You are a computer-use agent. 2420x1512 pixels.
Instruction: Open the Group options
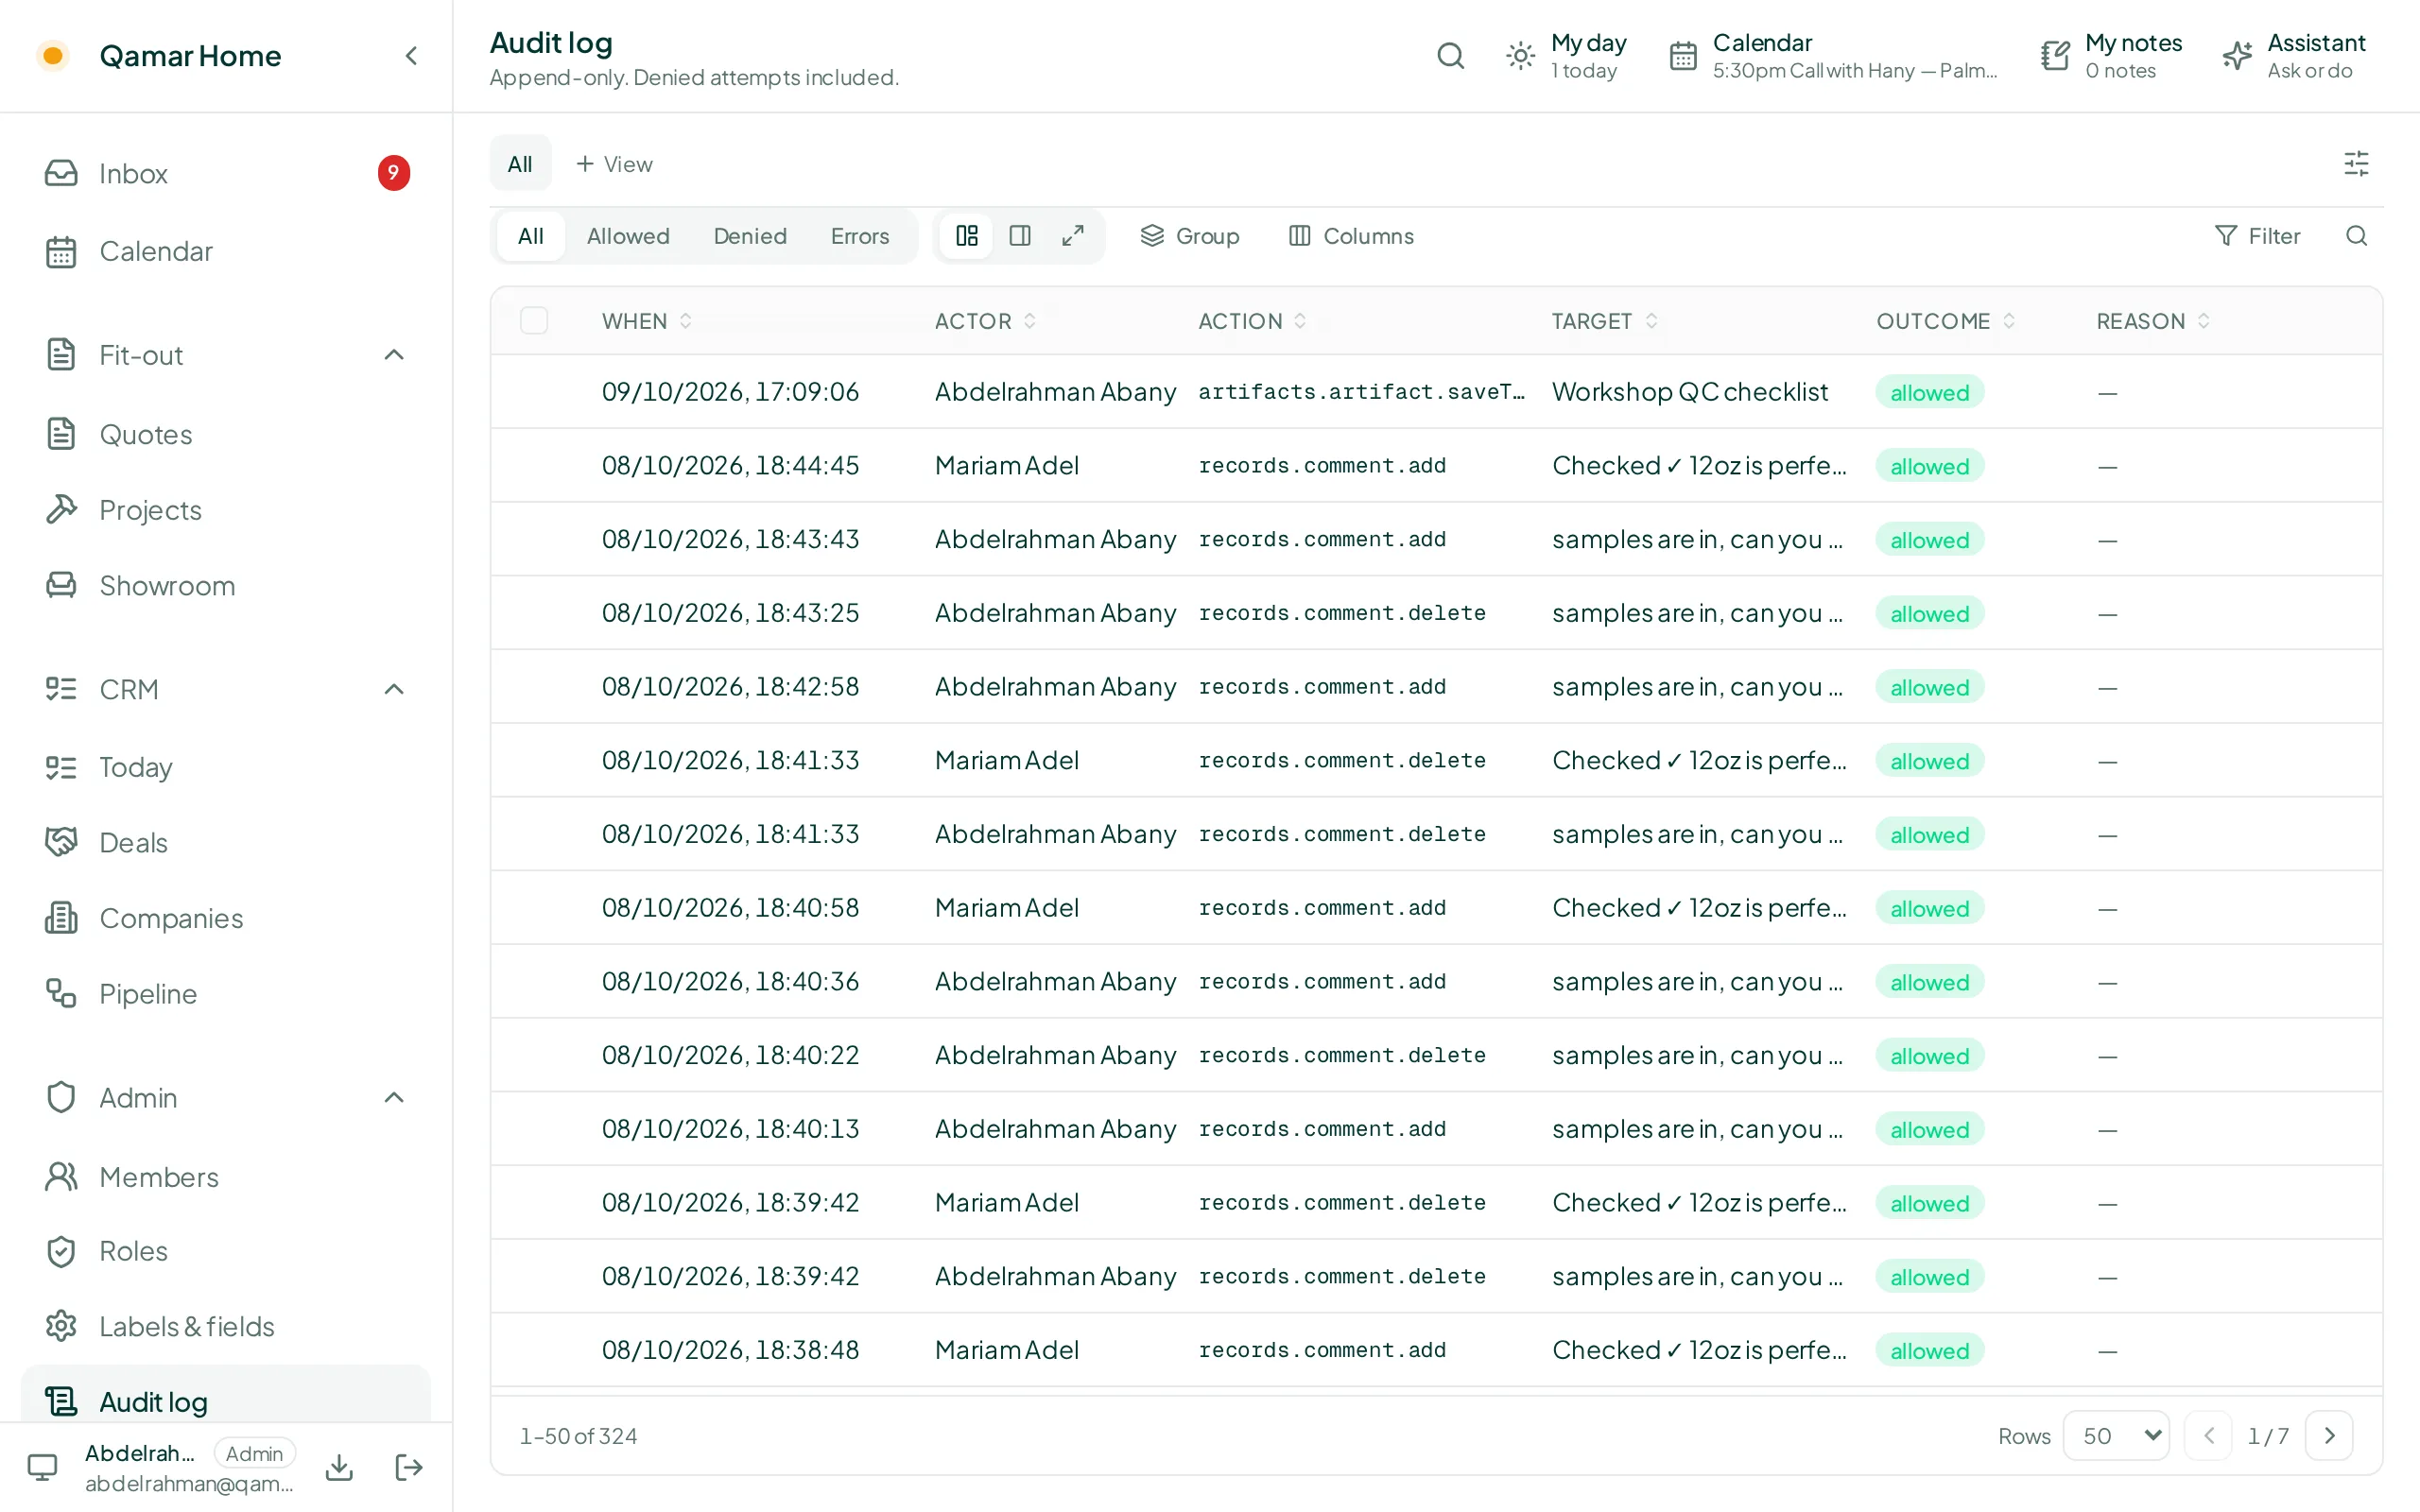[x=1190, y=236]
